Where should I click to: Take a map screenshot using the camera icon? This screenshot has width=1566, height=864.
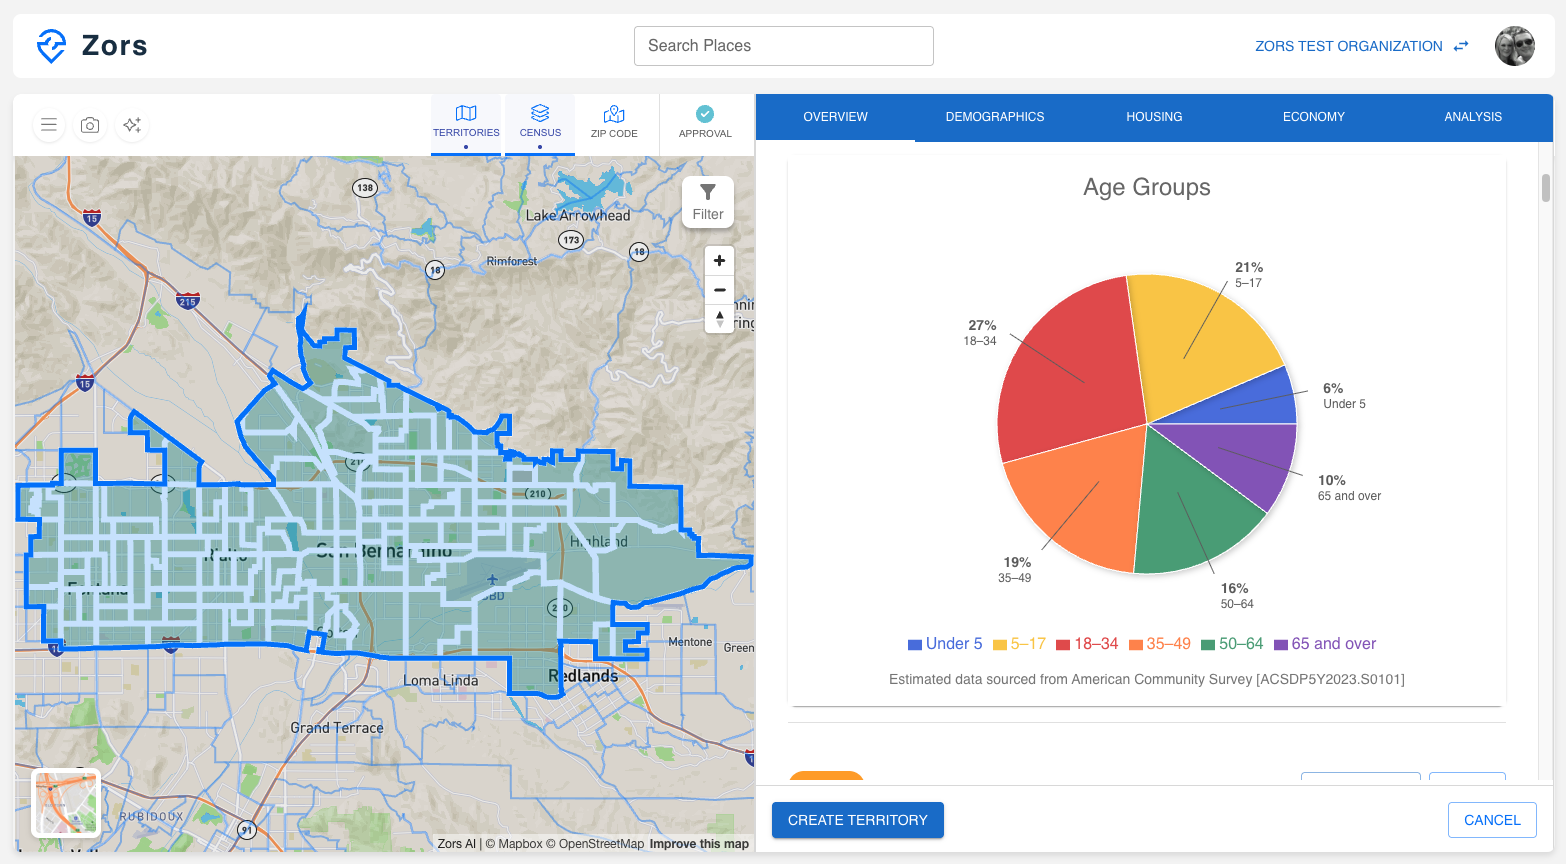(x=90, y=125)
